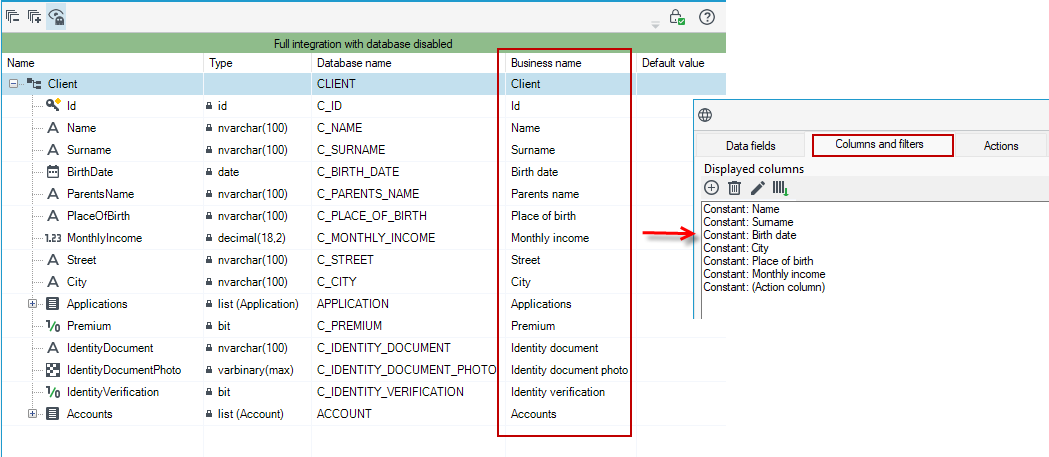Add a displayed column with the plus icon
Image resolution: width=1049 pixels, height=457 pixels.
pos(712,188)
